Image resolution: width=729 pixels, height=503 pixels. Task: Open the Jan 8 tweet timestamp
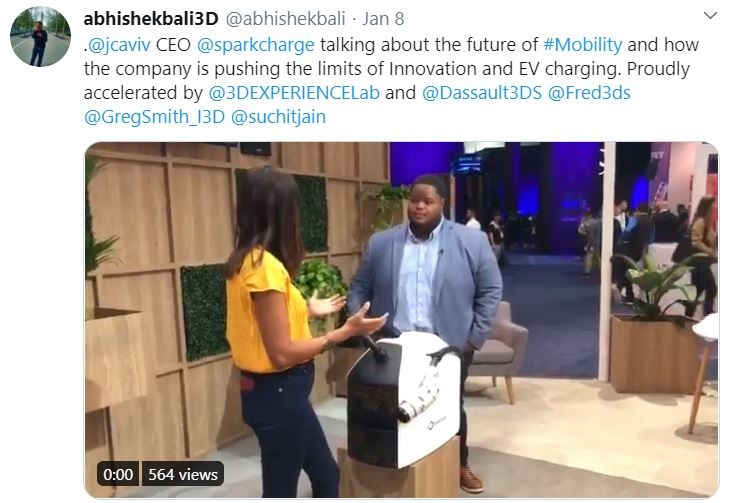click(384, 19)
